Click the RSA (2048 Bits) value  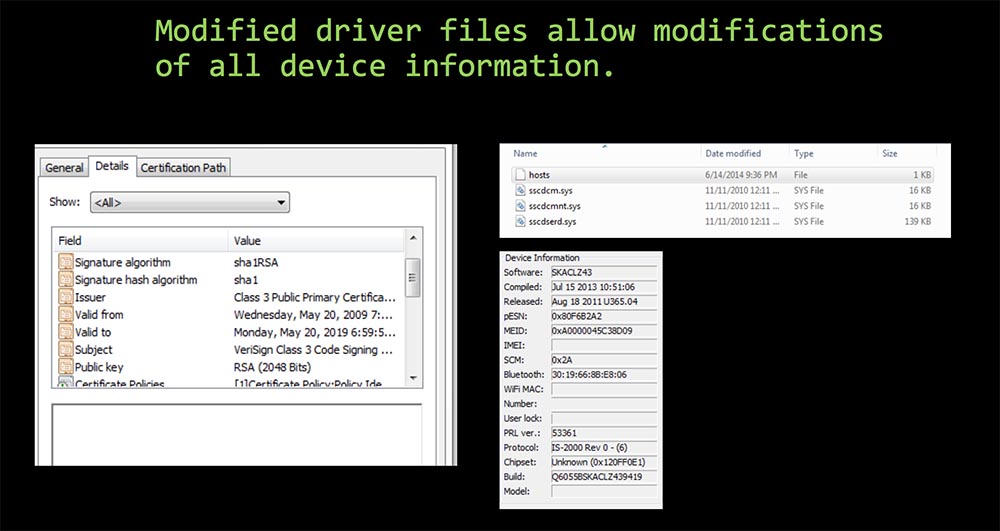[272, 367]
